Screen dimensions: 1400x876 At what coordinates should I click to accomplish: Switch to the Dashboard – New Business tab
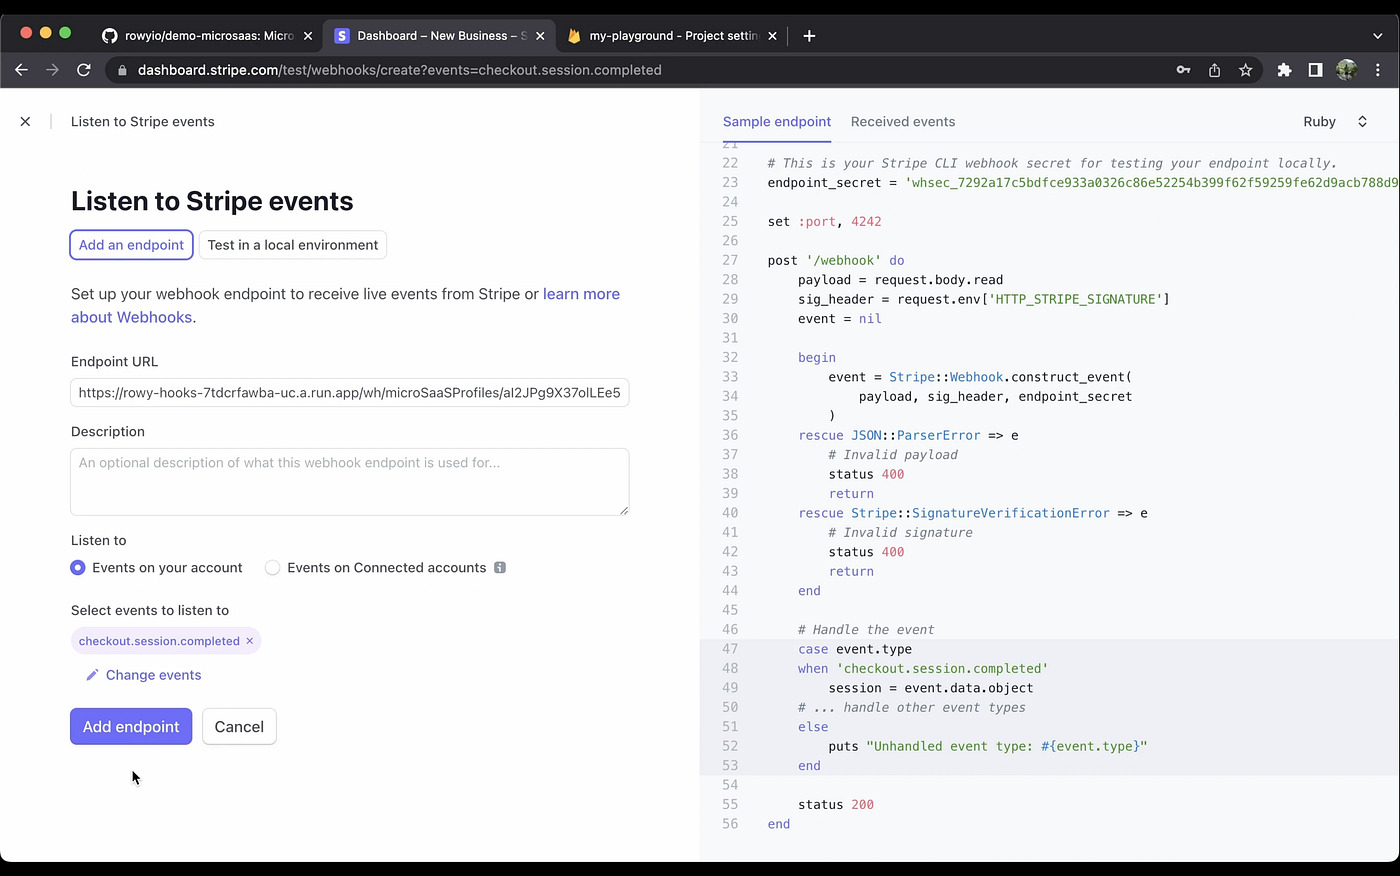pyautogui.click(x=439, y=36)
